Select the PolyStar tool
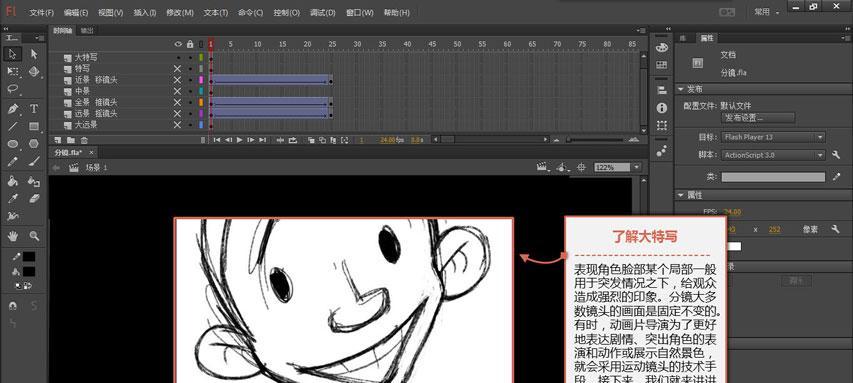Viewport: 853px width, 383px height. (34, 144)
